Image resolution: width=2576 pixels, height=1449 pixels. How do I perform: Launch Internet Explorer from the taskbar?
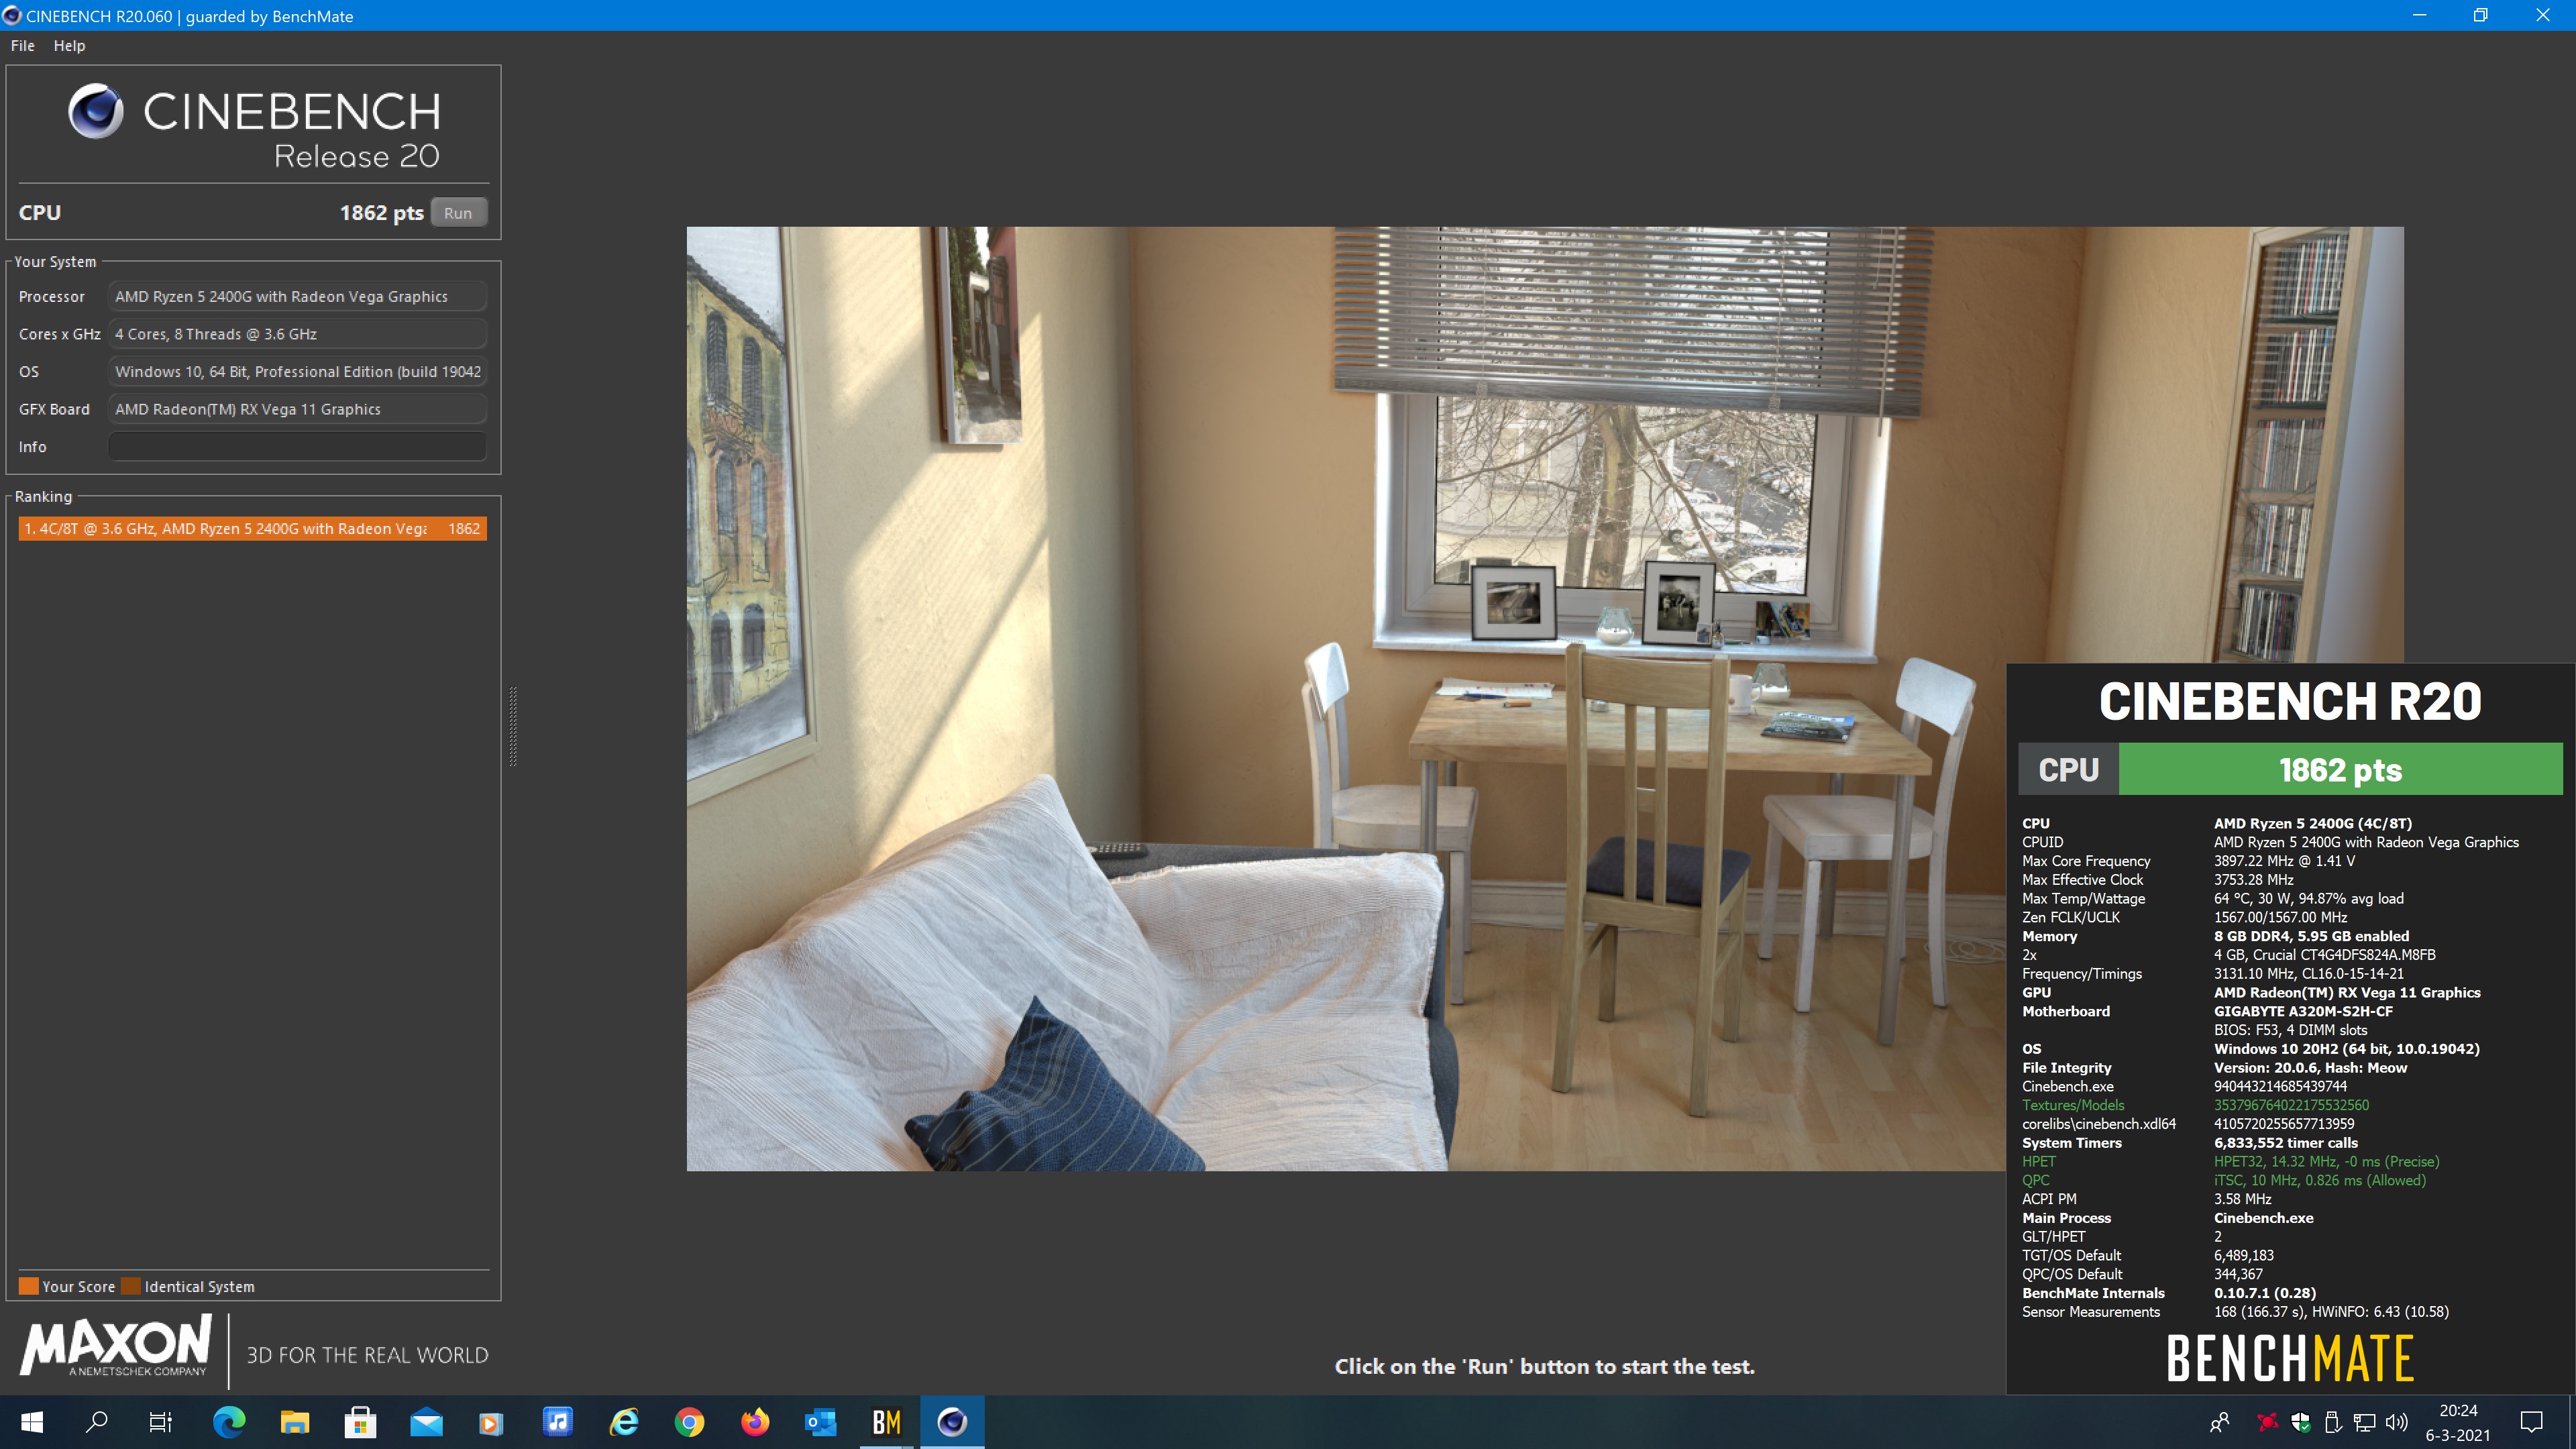tap(624, 1422)
